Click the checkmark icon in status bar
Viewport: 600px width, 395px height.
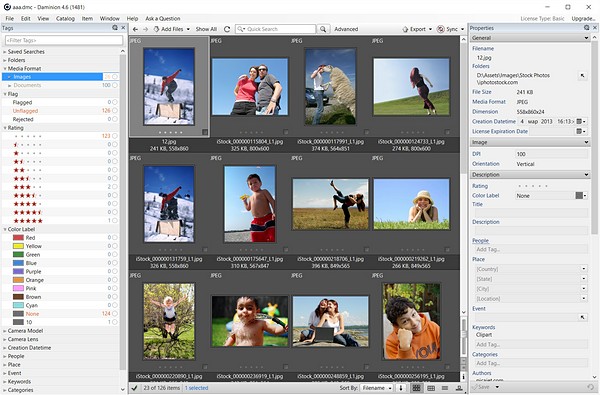134,388
